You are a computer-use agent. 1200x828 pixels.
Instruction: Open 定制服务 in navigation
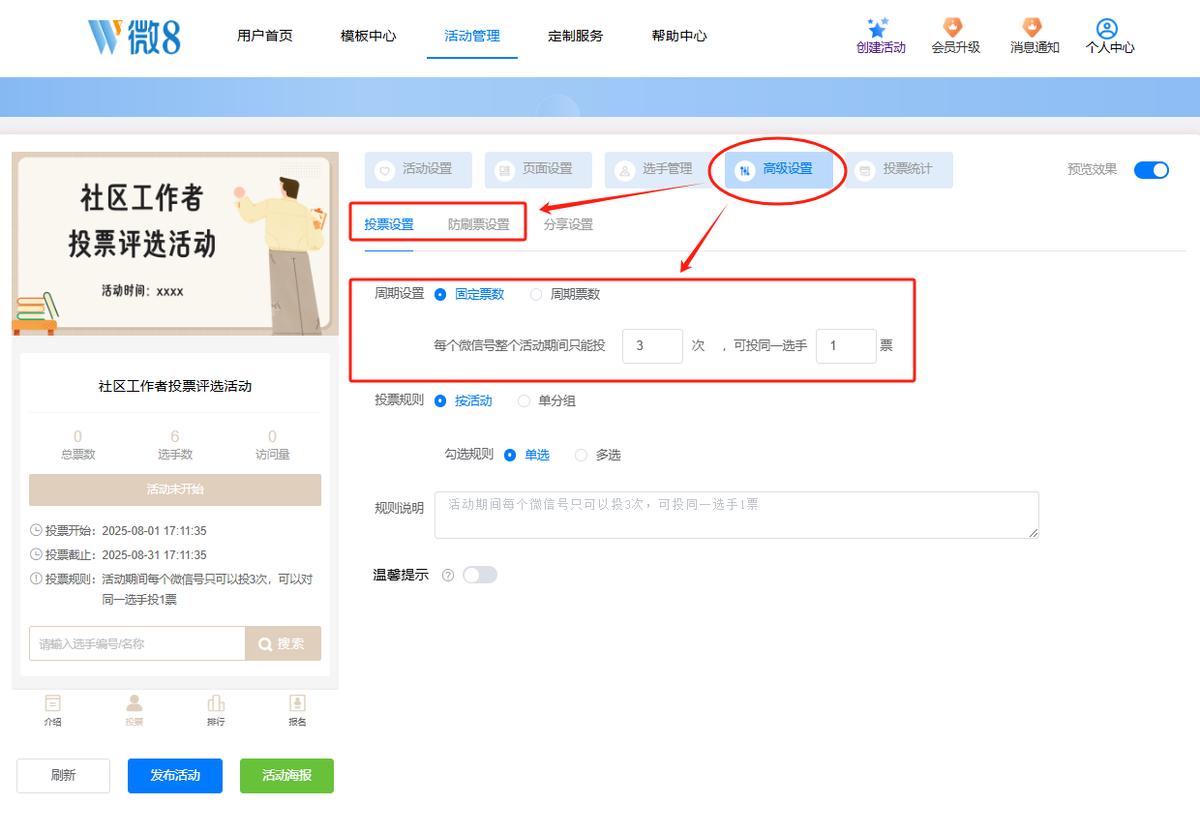click(576, 36)
